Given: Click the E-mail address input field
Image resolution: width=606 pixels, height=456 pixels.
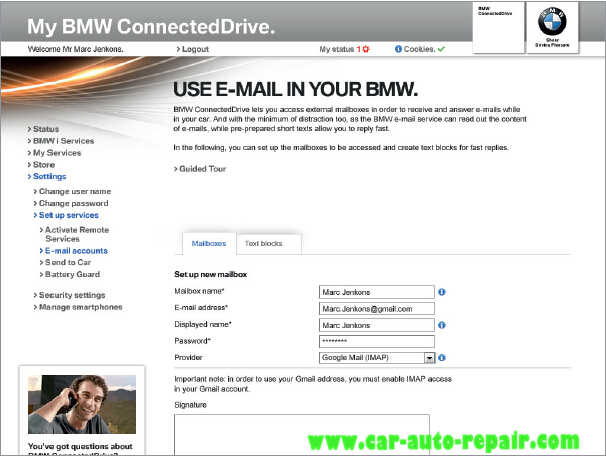Looking at the screenshot, I should pos(377,309).
